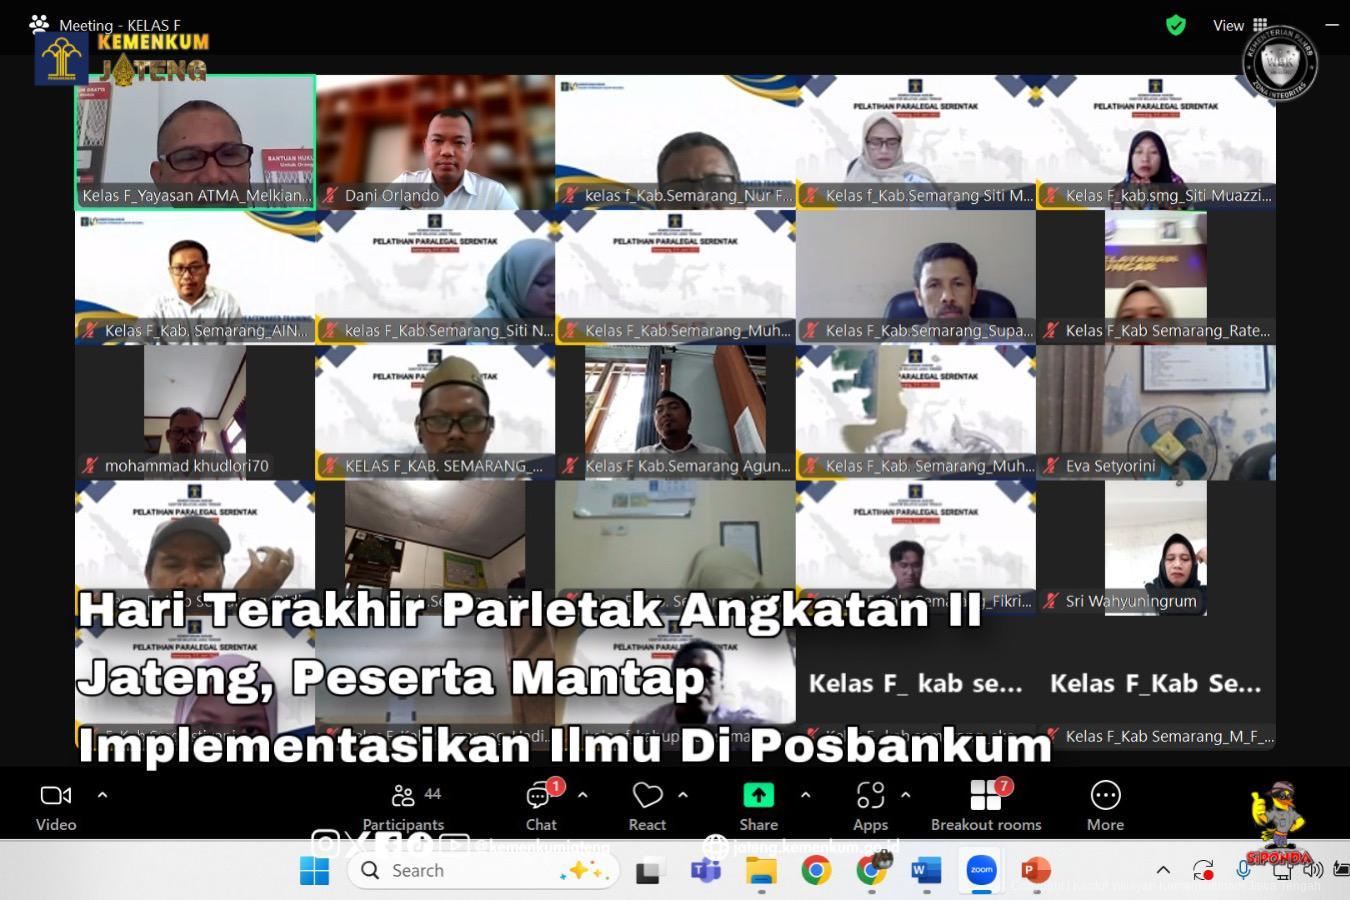Click the green Share screen button
The height and width of the screenshot is (900, 1350).
[758, 796]
